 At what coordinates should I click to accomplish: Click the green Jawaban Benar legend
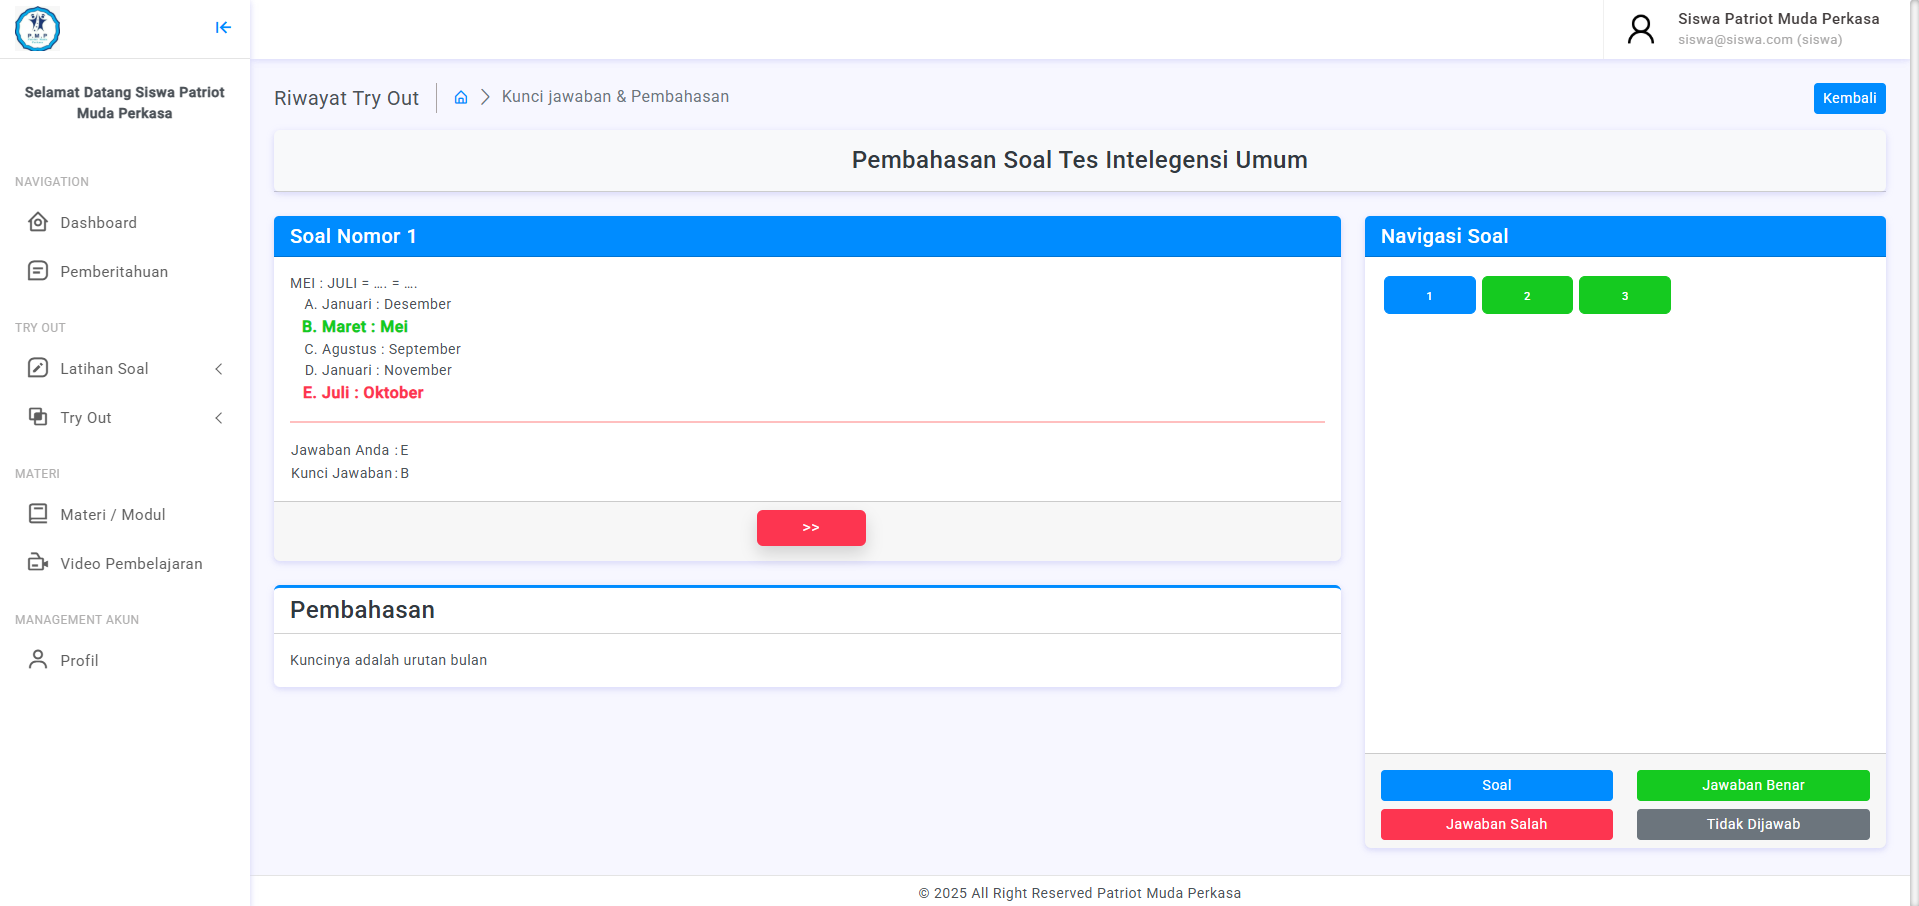coord(1753,785)
